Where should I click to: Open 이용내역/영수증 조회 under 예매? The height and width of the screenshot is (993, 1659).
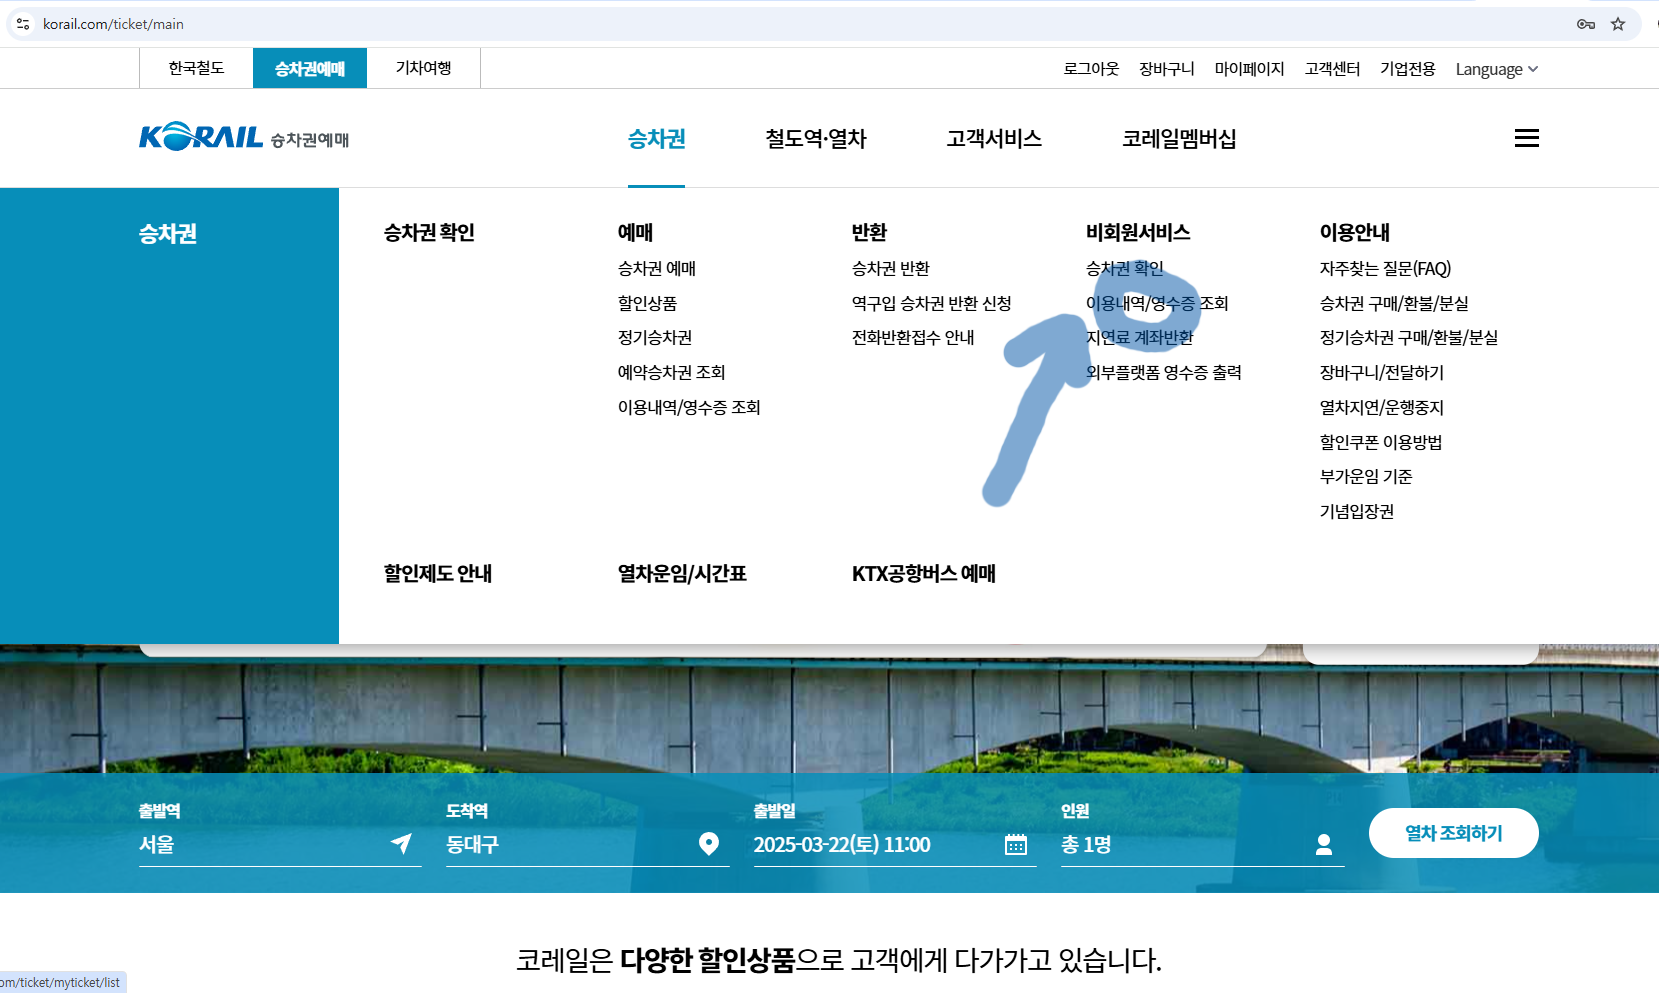point(689,407)
